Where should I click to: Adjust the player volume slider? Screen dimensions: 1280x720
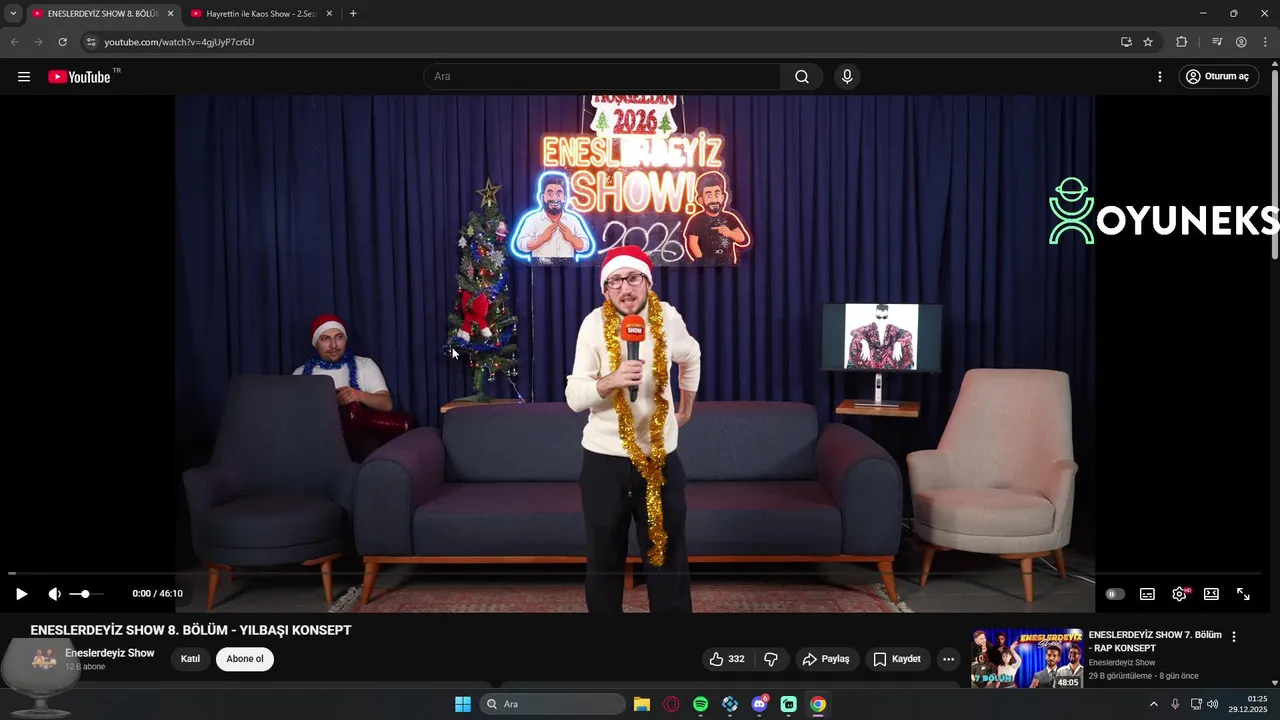(86, 594)
